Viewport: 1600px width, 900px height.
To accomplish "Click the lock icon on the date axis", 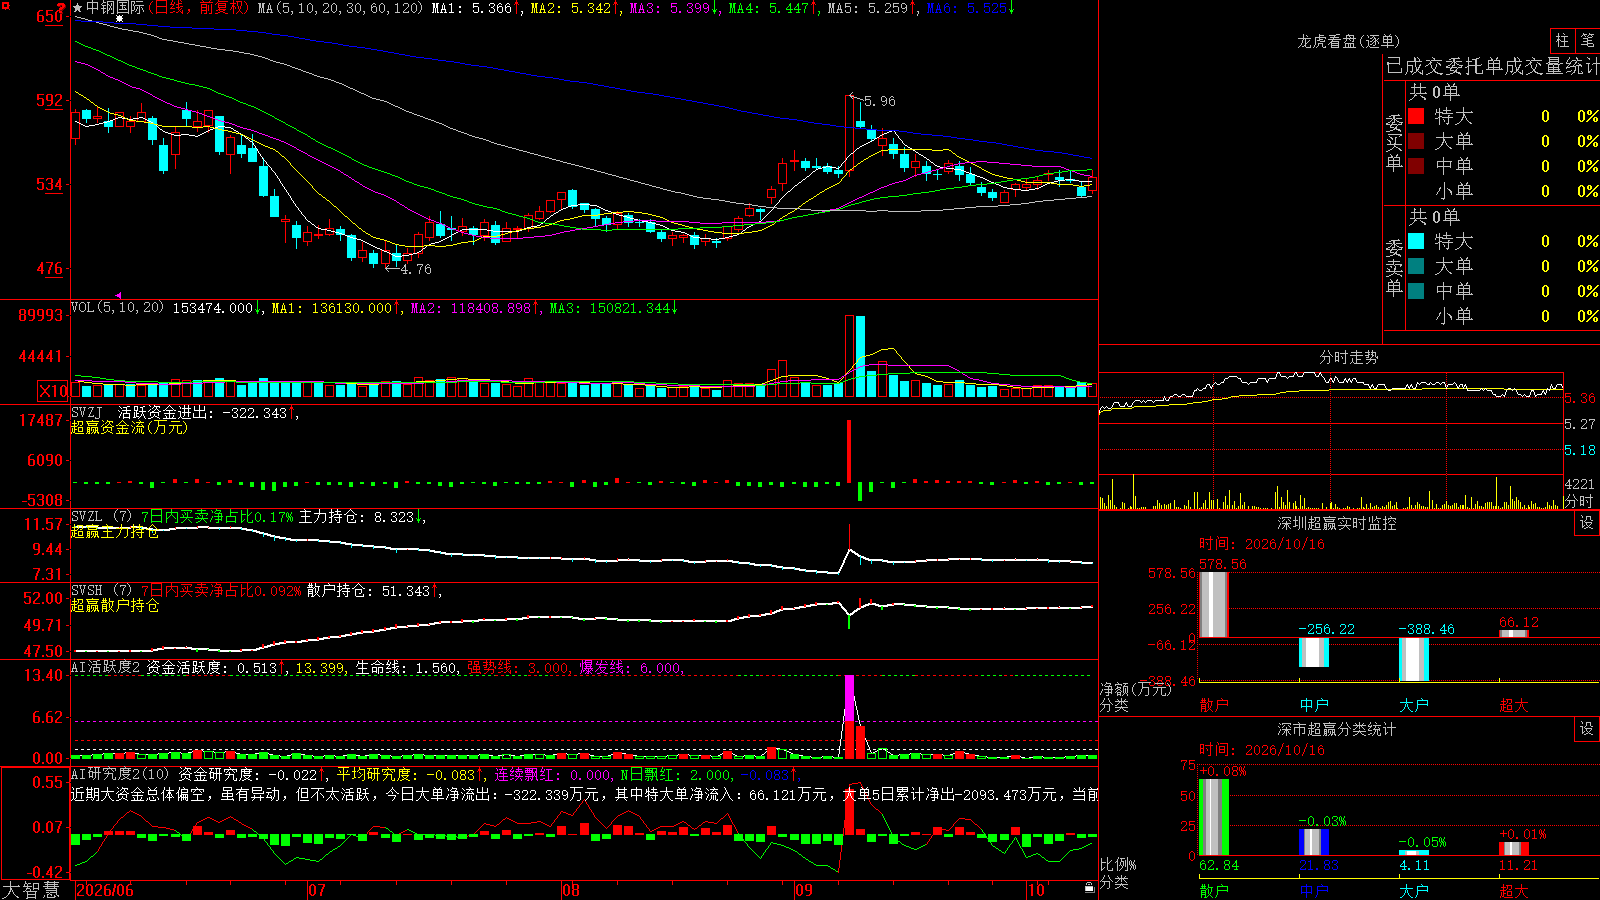I will [x=1089, y=888].
